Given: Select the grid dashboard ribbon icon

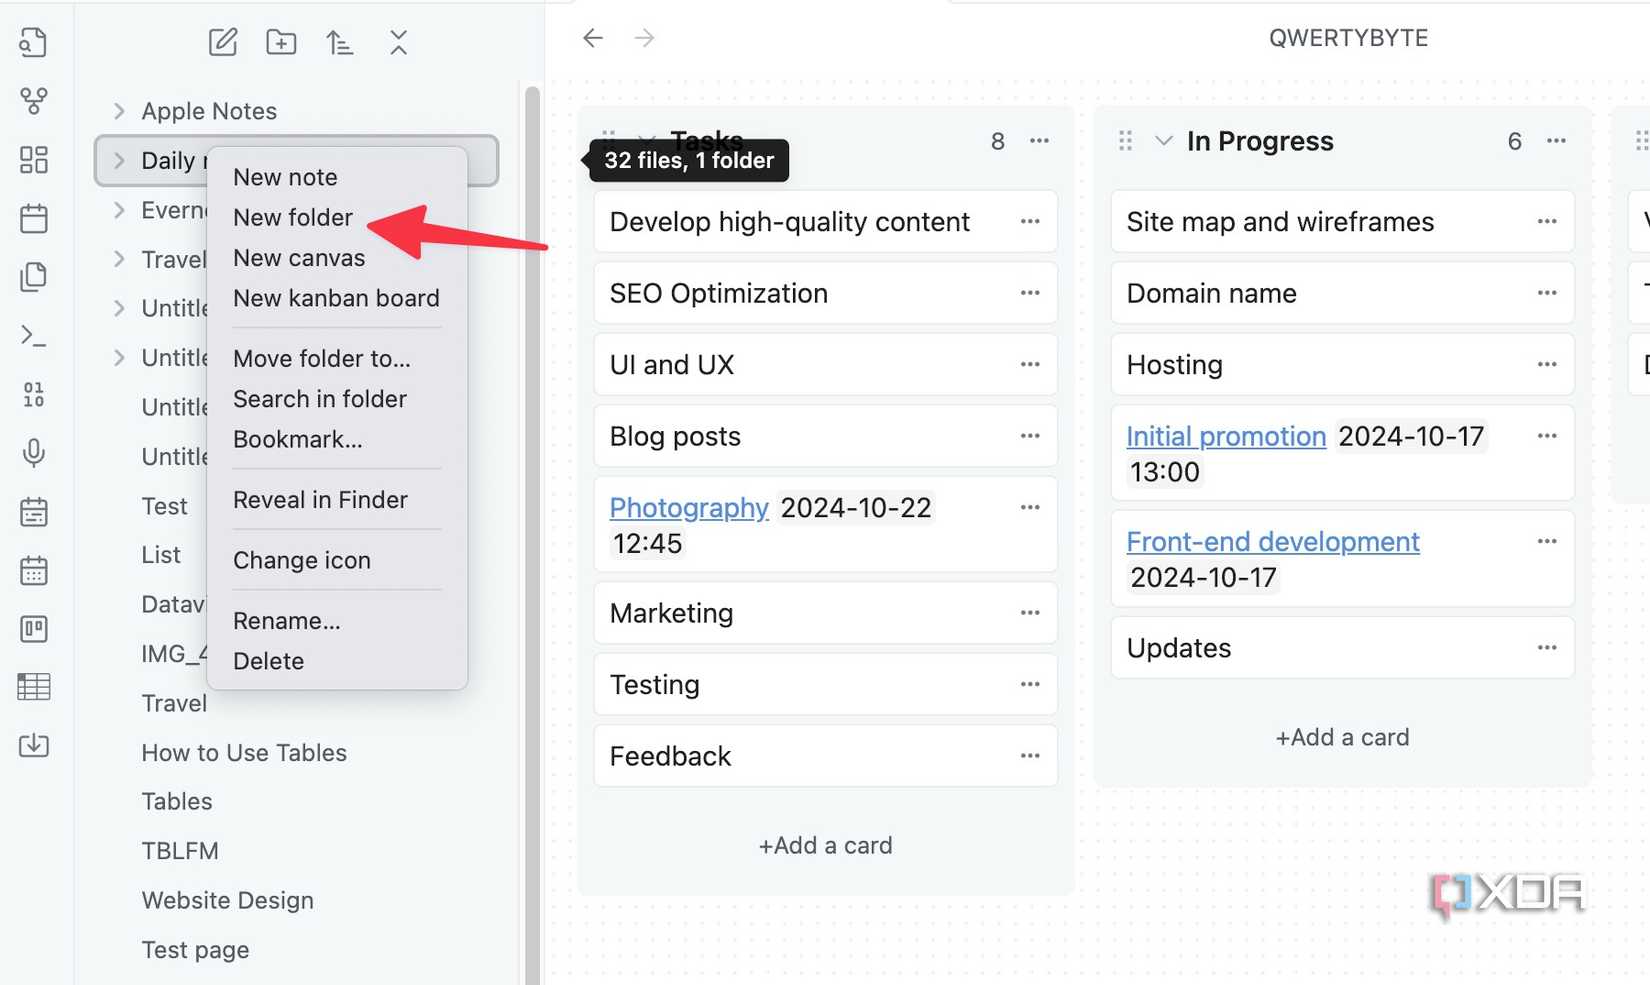Looking at the screenshot, I should (x=33, y=159).
